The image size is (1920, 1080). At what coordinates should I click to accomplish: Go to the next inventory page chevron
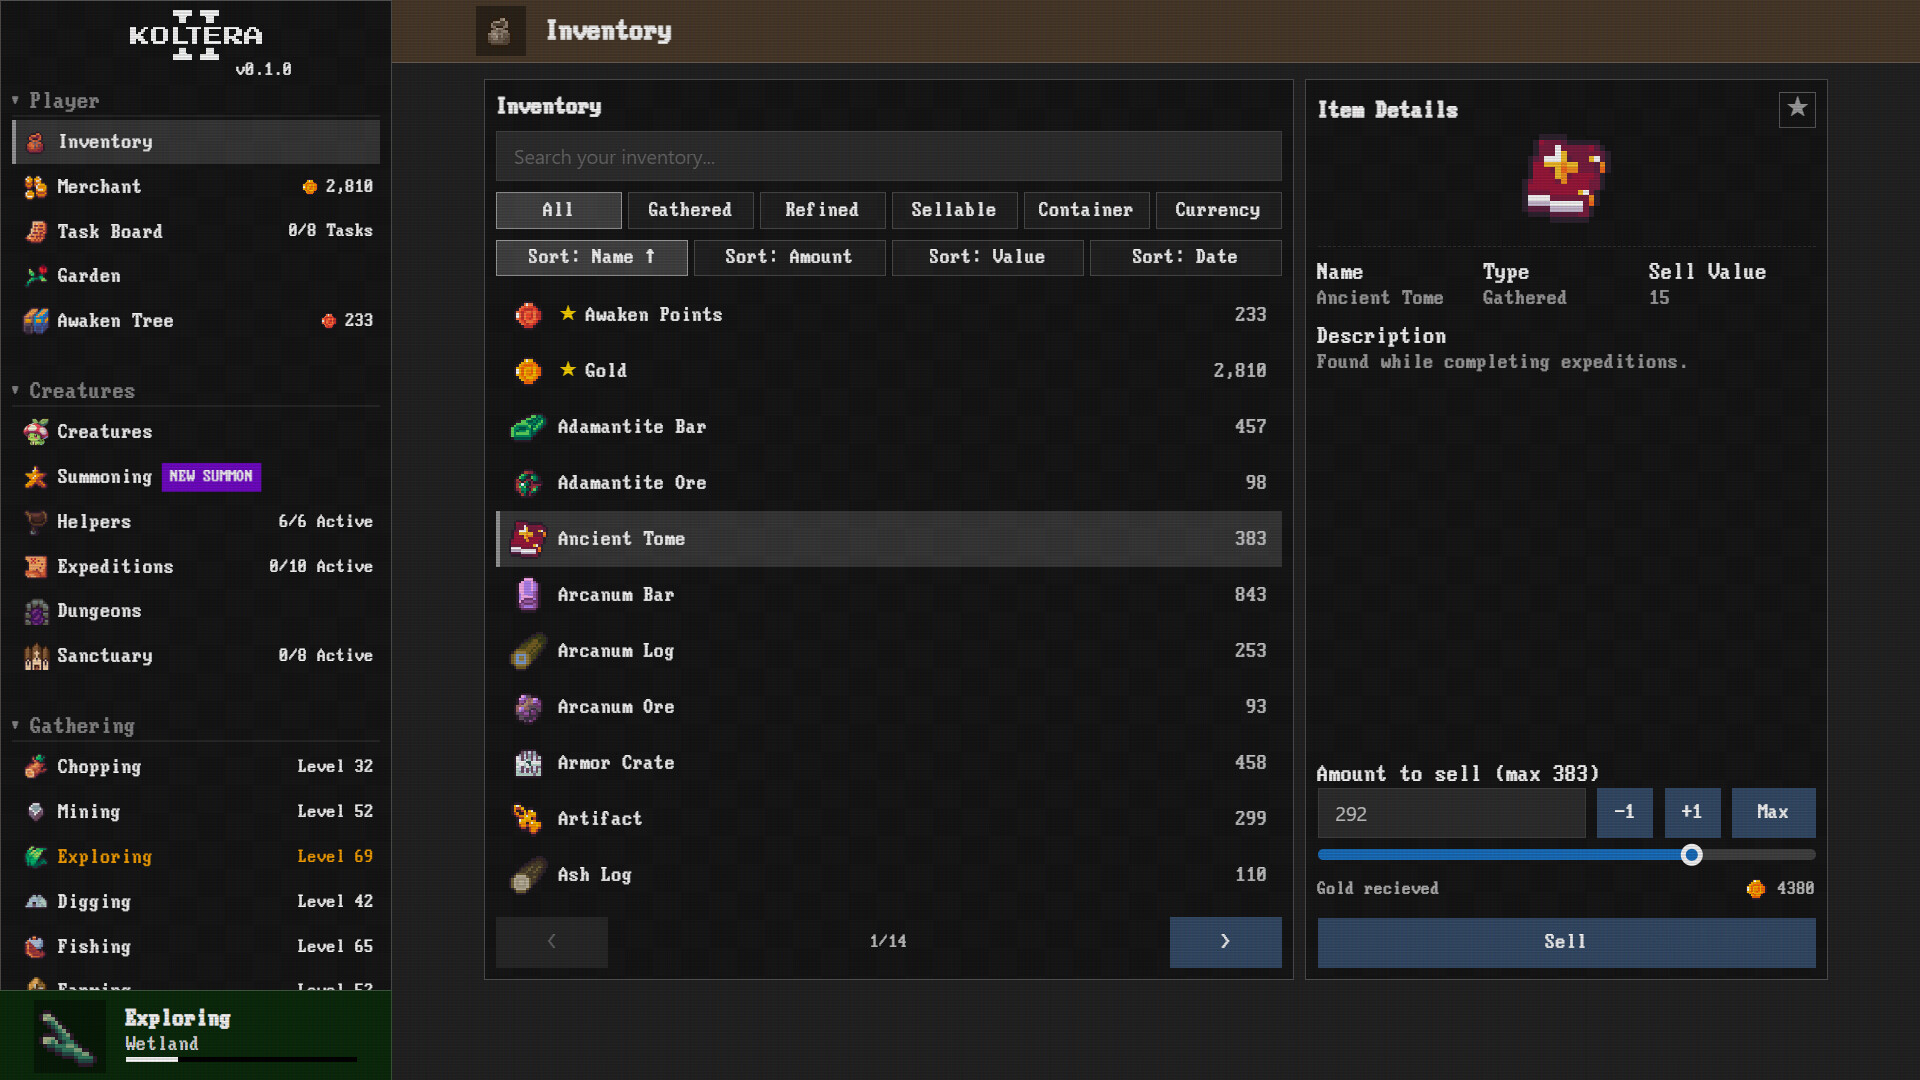(x=1225, y=941)
